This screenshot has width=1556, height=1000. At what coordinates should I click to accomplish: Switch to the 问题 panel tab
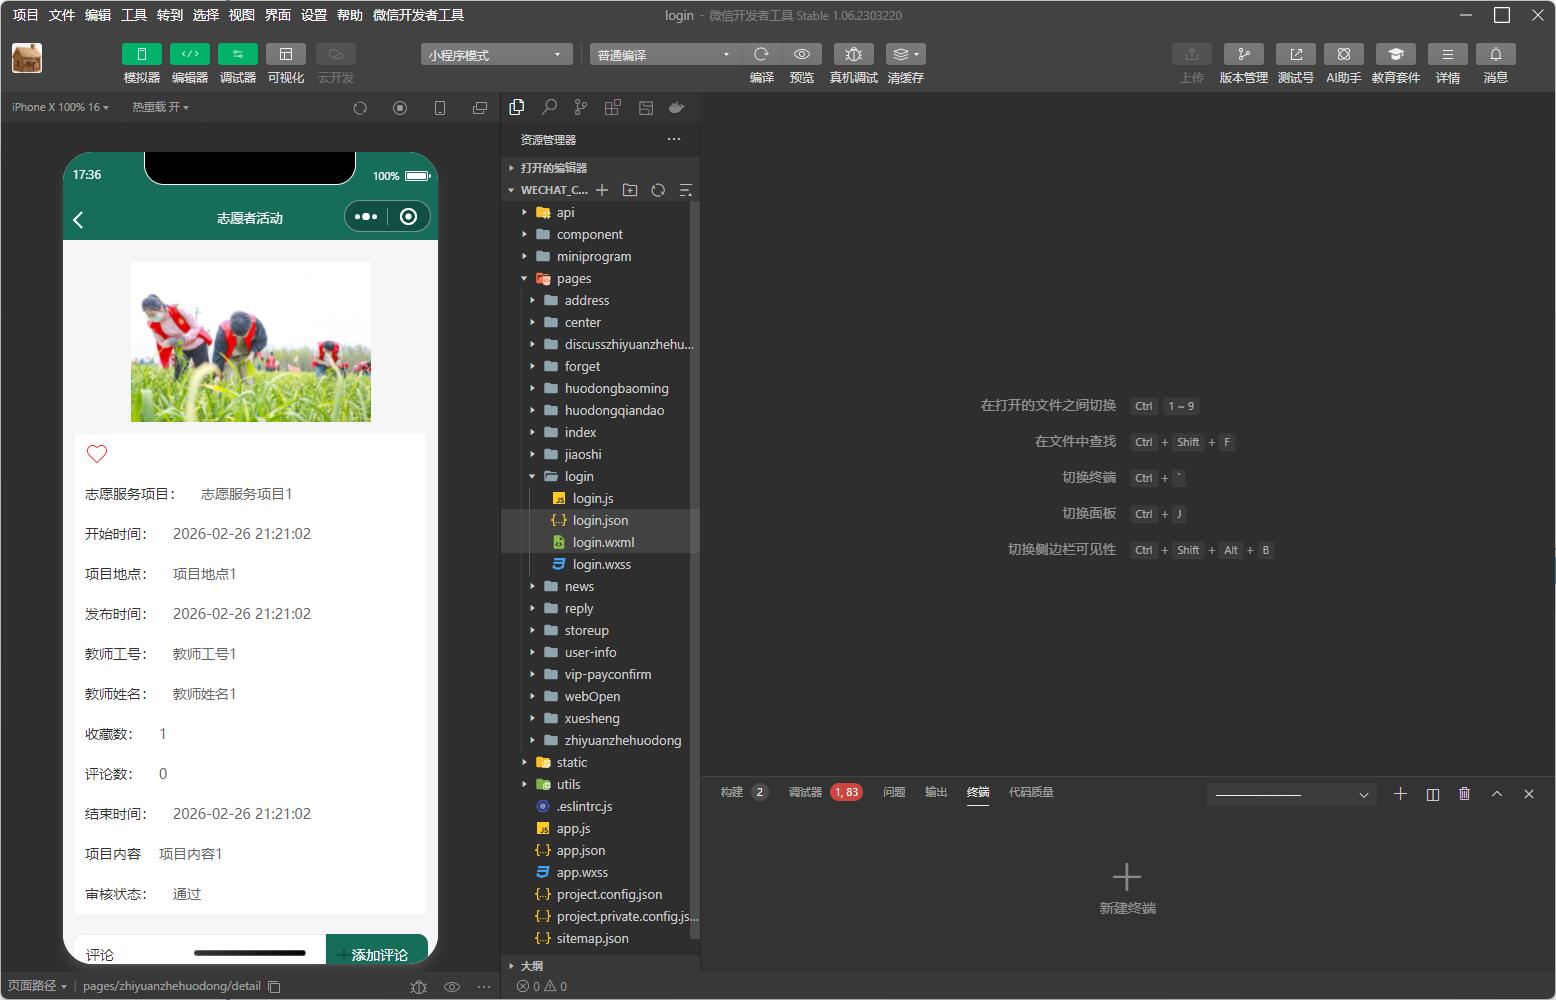coord(894,792)
